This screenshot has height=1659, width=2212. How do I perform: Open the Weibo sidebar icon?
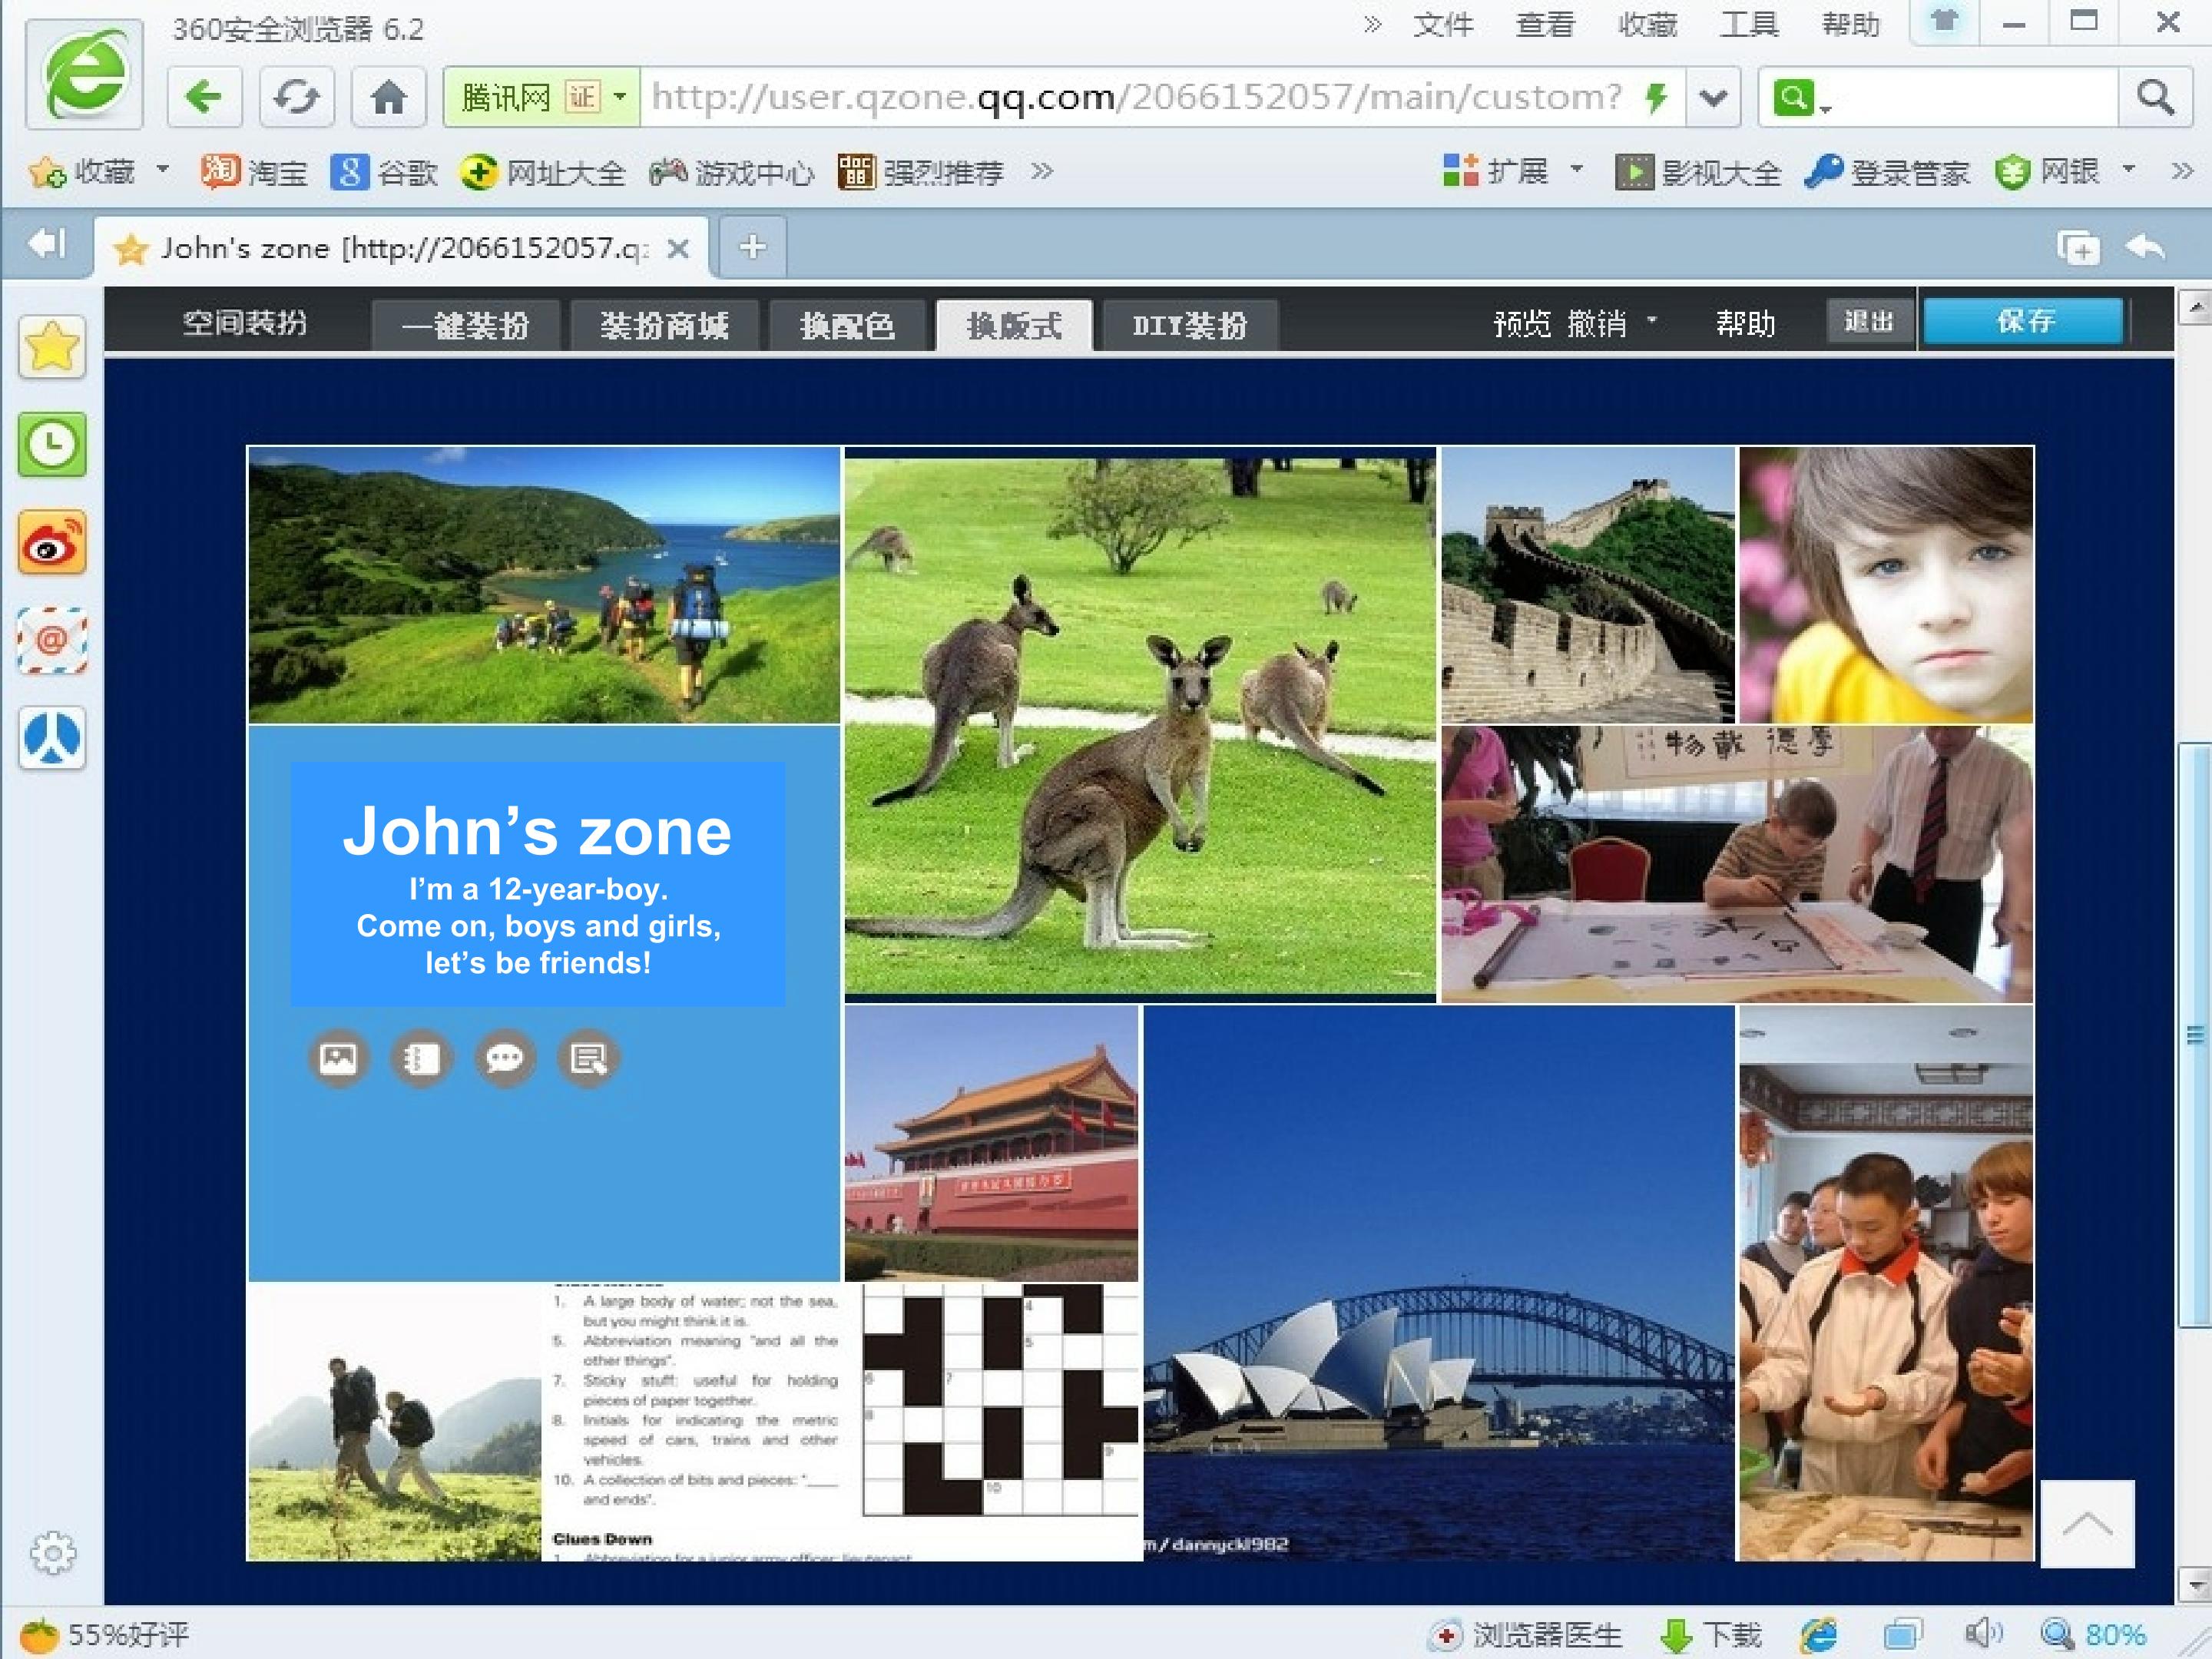(x=52, y=543)
